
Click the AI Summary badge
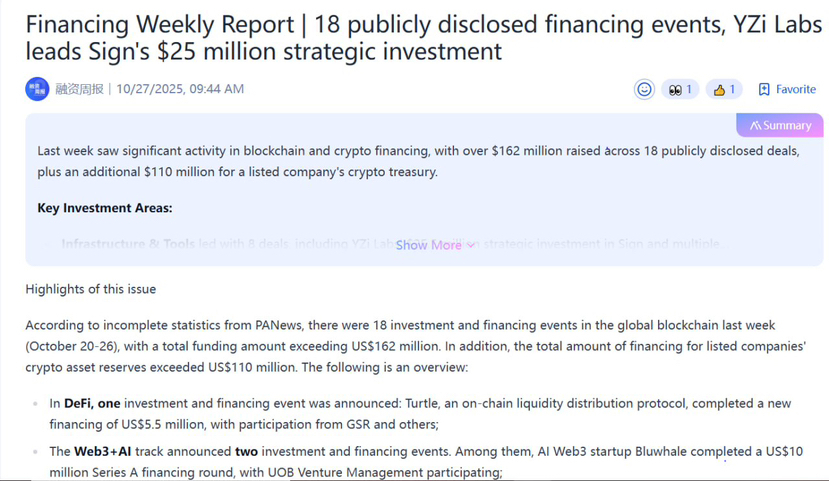tap(780, 125)
